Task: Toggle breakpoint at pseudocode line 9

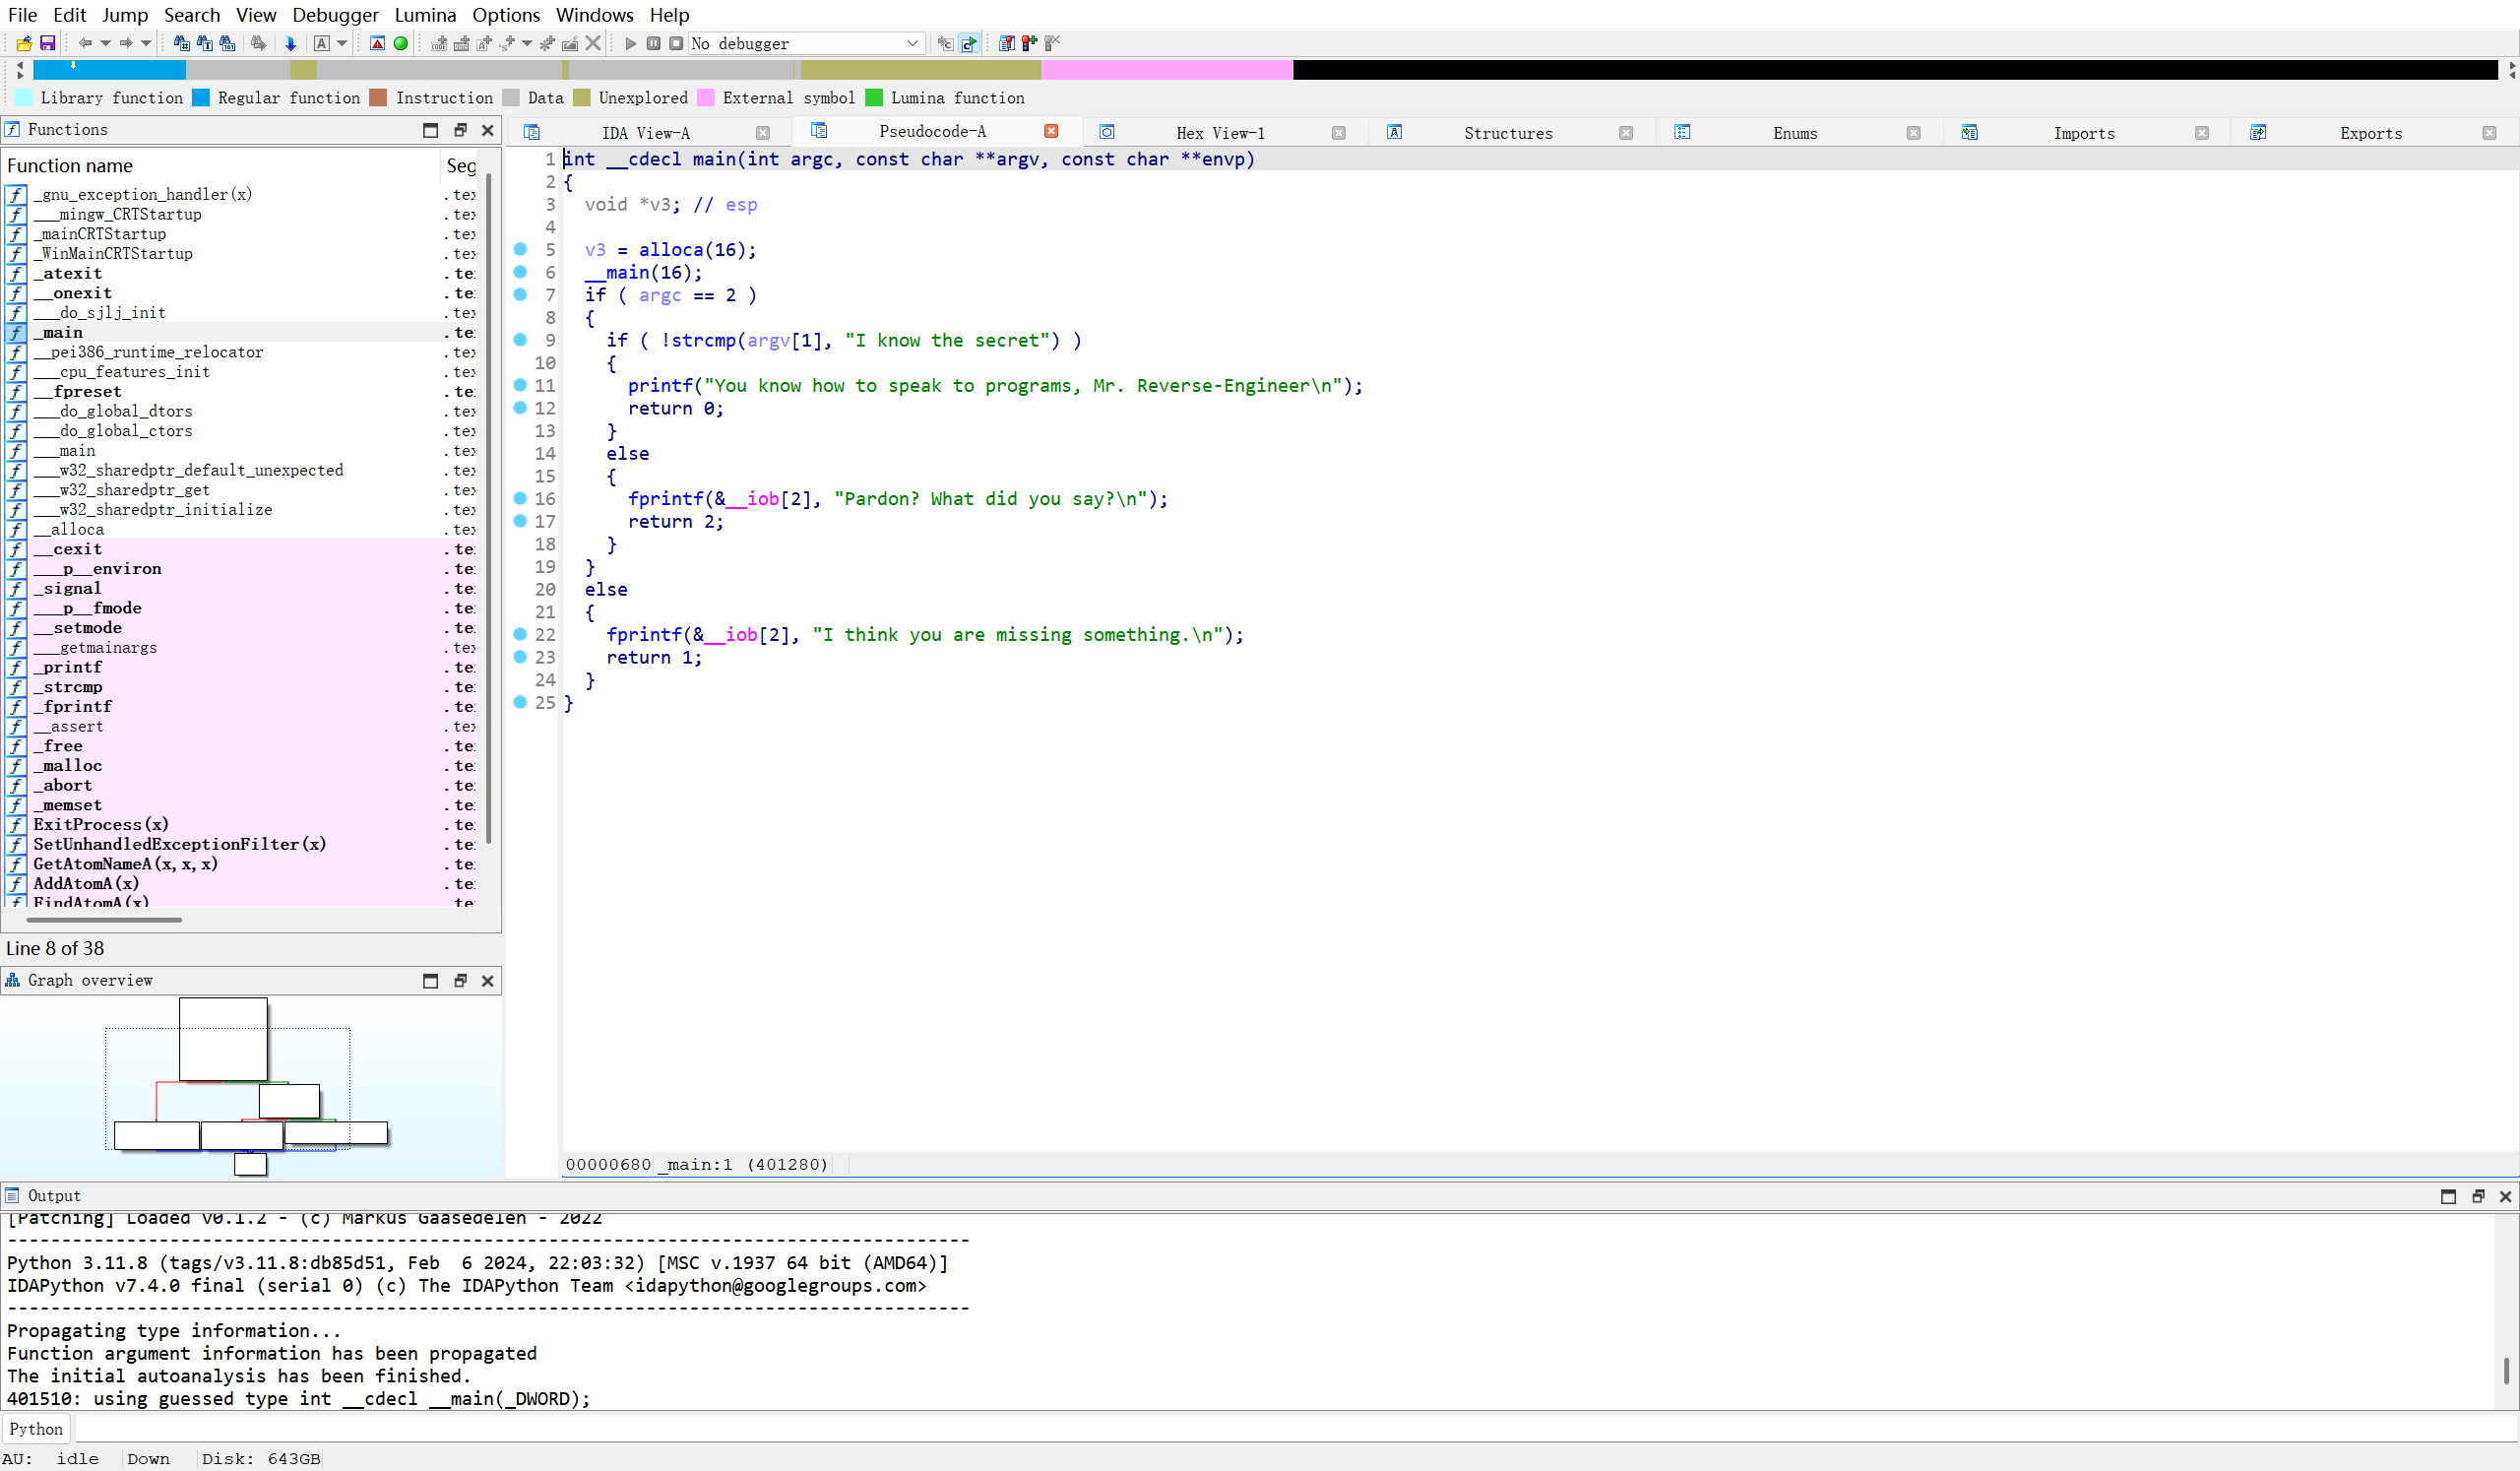Action: click(x=520, y=340)
